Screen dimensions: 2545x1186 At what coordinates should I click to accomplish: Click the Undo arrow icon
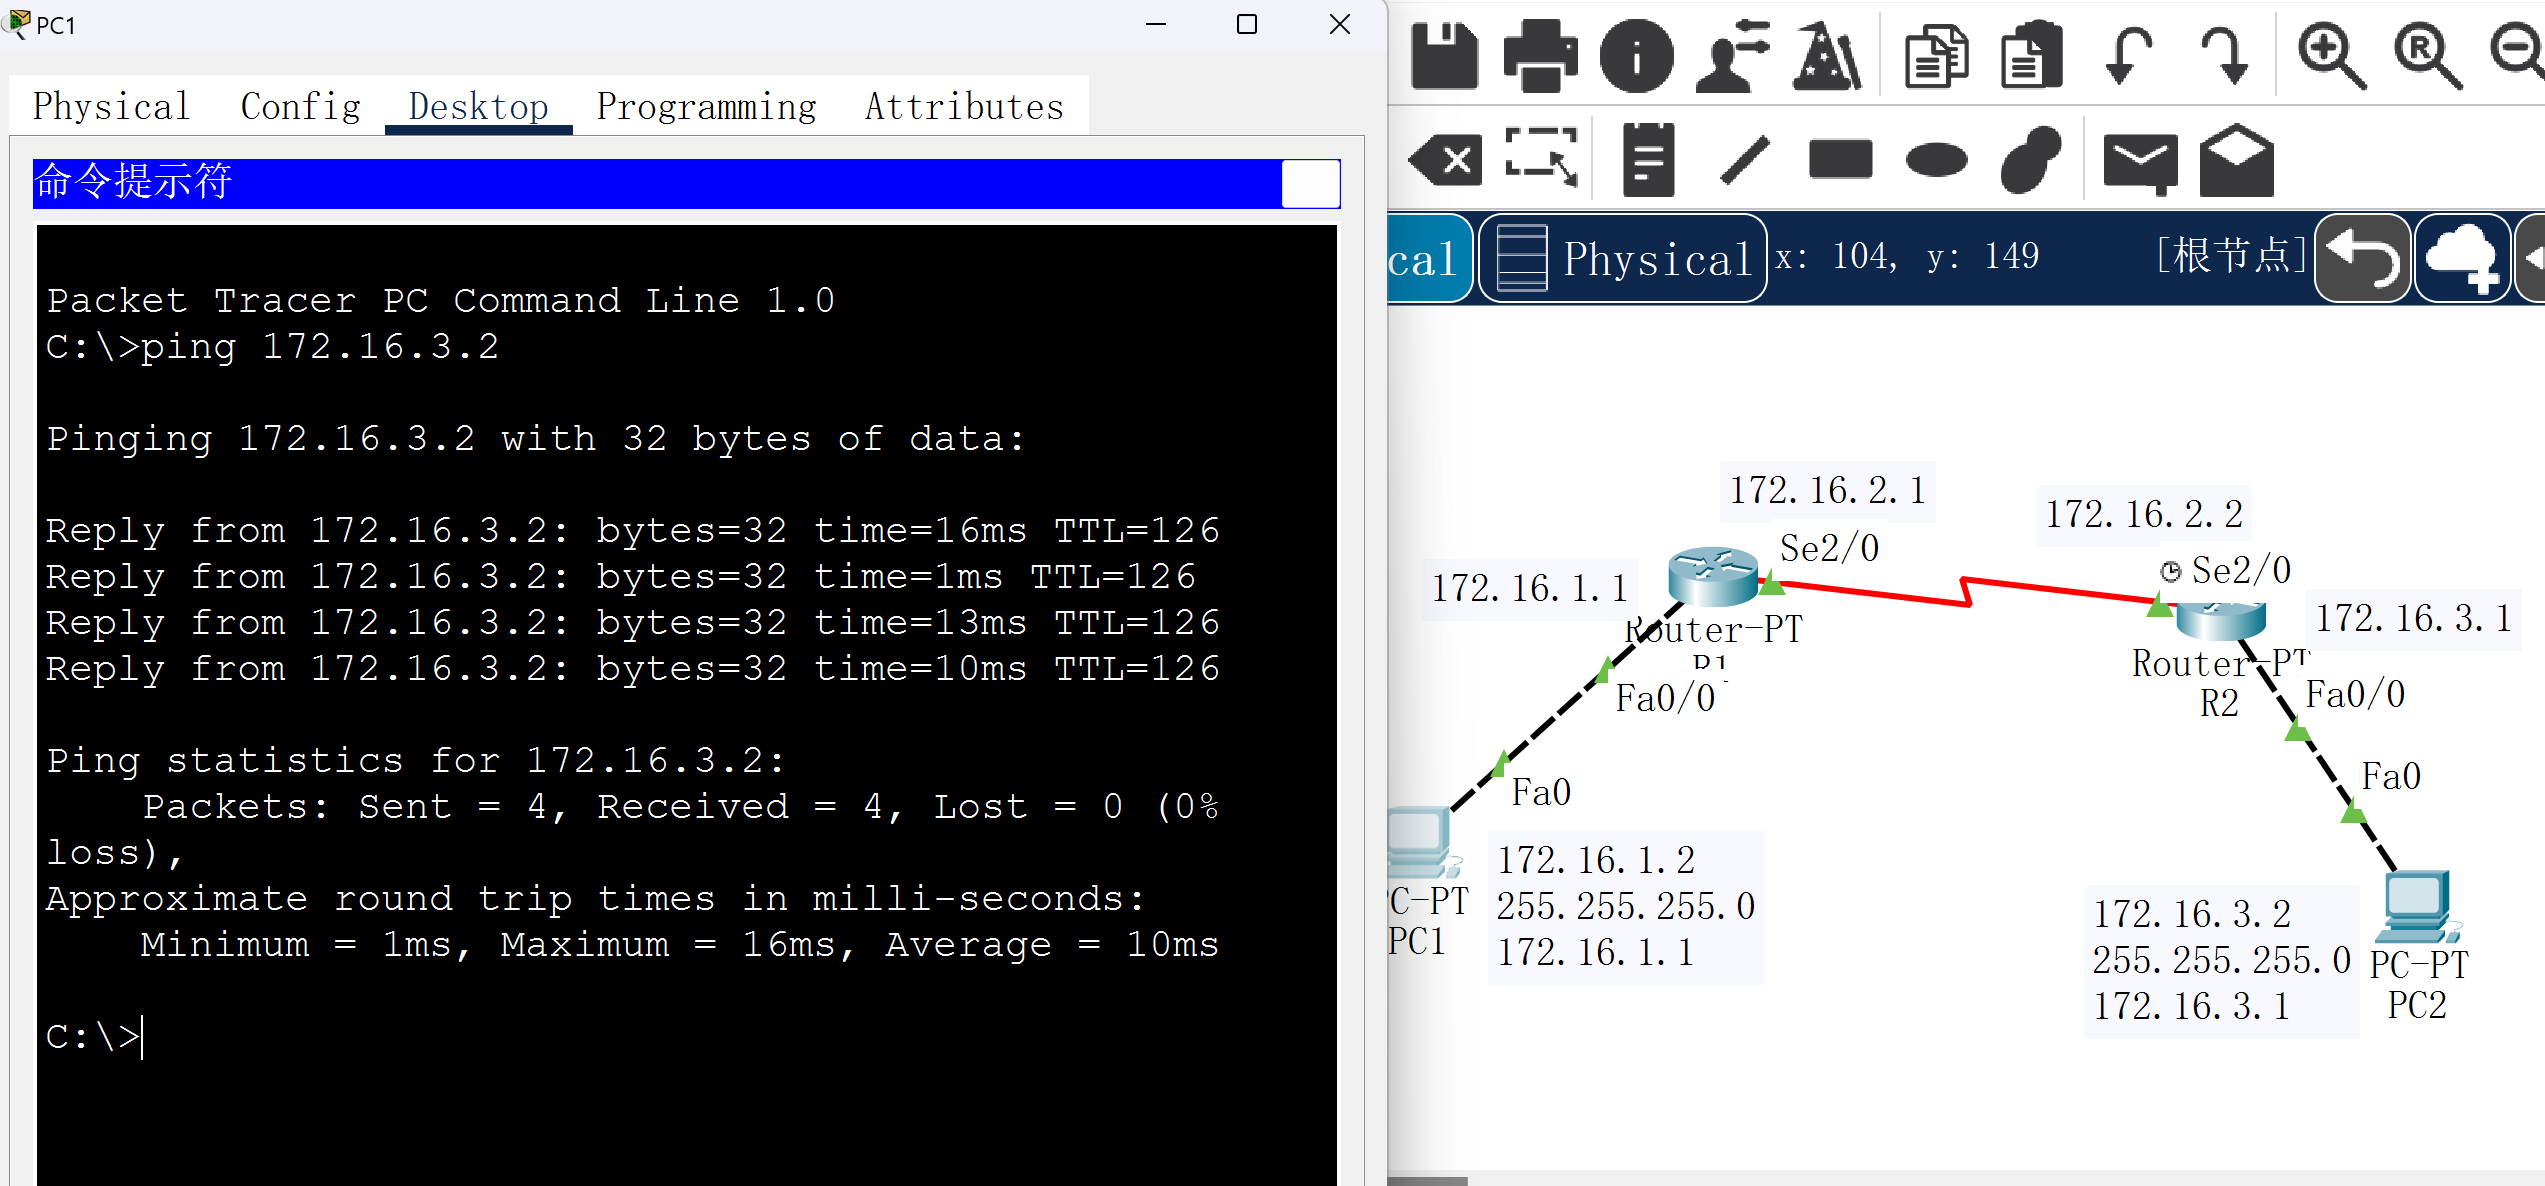click(2128, 56)
